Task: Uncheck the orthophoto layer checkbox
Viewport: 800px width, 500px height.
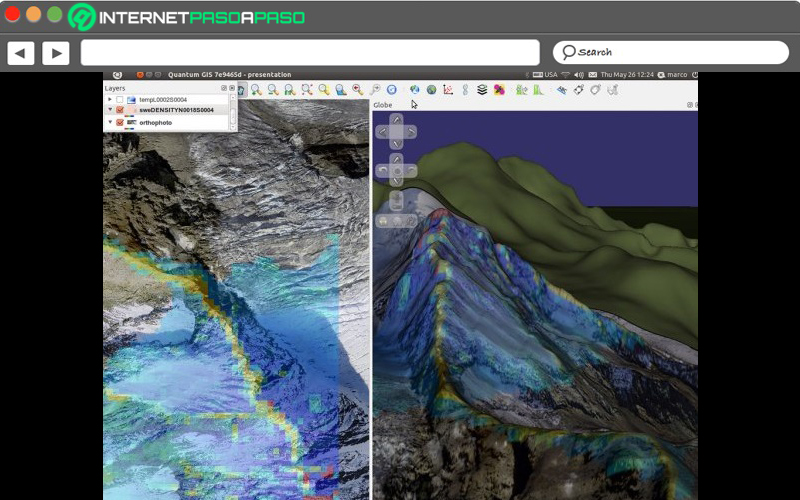Action: [x=120, y=122]
